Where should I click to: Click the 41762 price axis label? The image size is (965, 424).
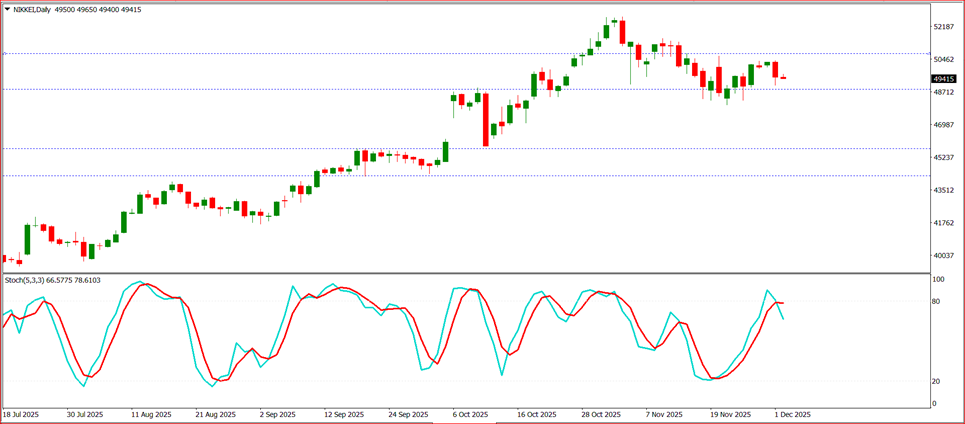(x=943, y=223)
